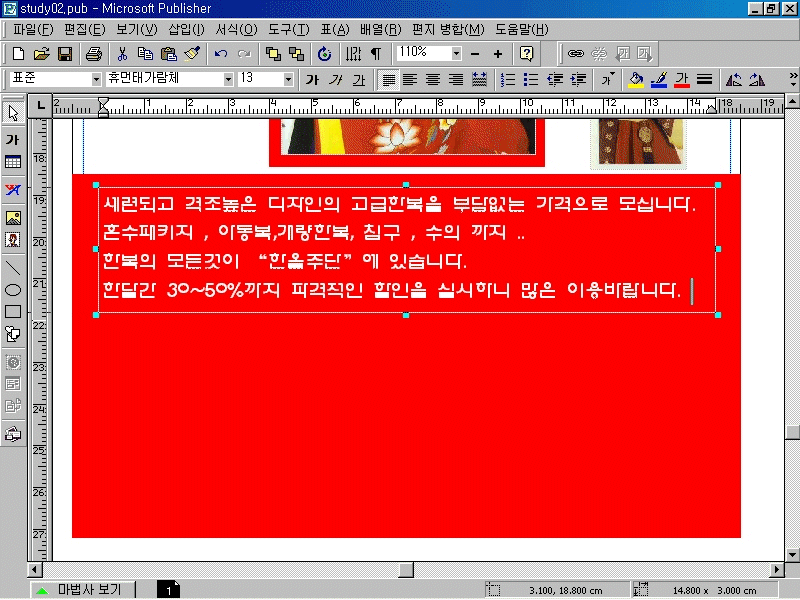Activate the Format Painter brush
The image size is (800, 600).
[x=192, y=54]
